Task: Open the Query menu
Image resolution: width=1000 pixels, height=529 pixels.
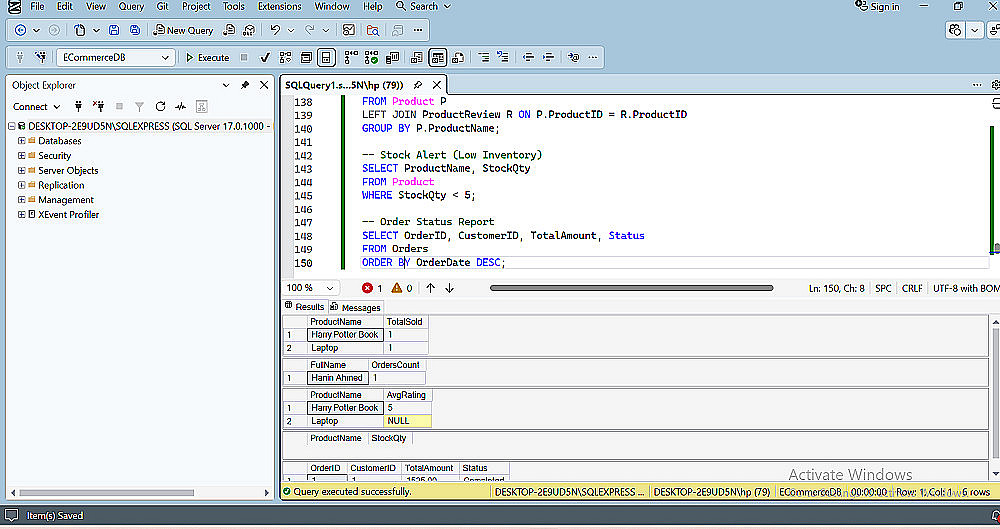Action: tap(131, 6)
